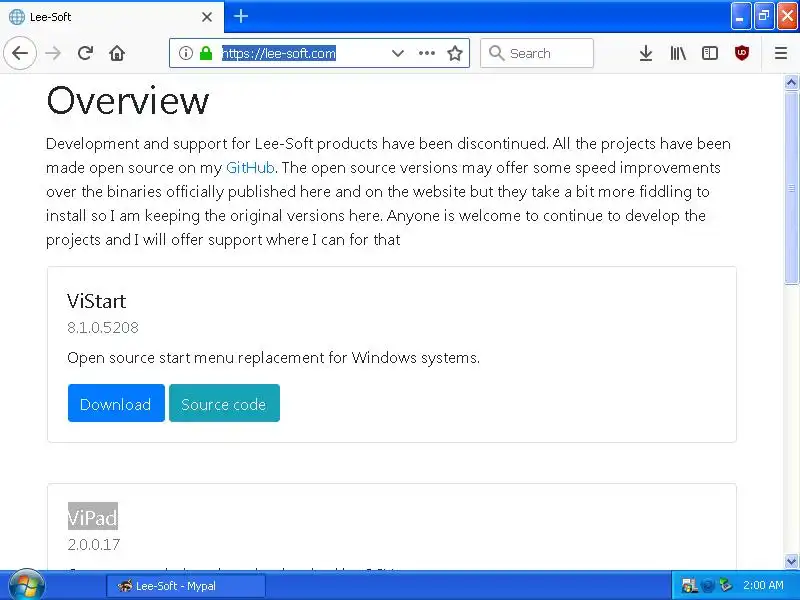Click the green padlock security icon

pos(206,53)
